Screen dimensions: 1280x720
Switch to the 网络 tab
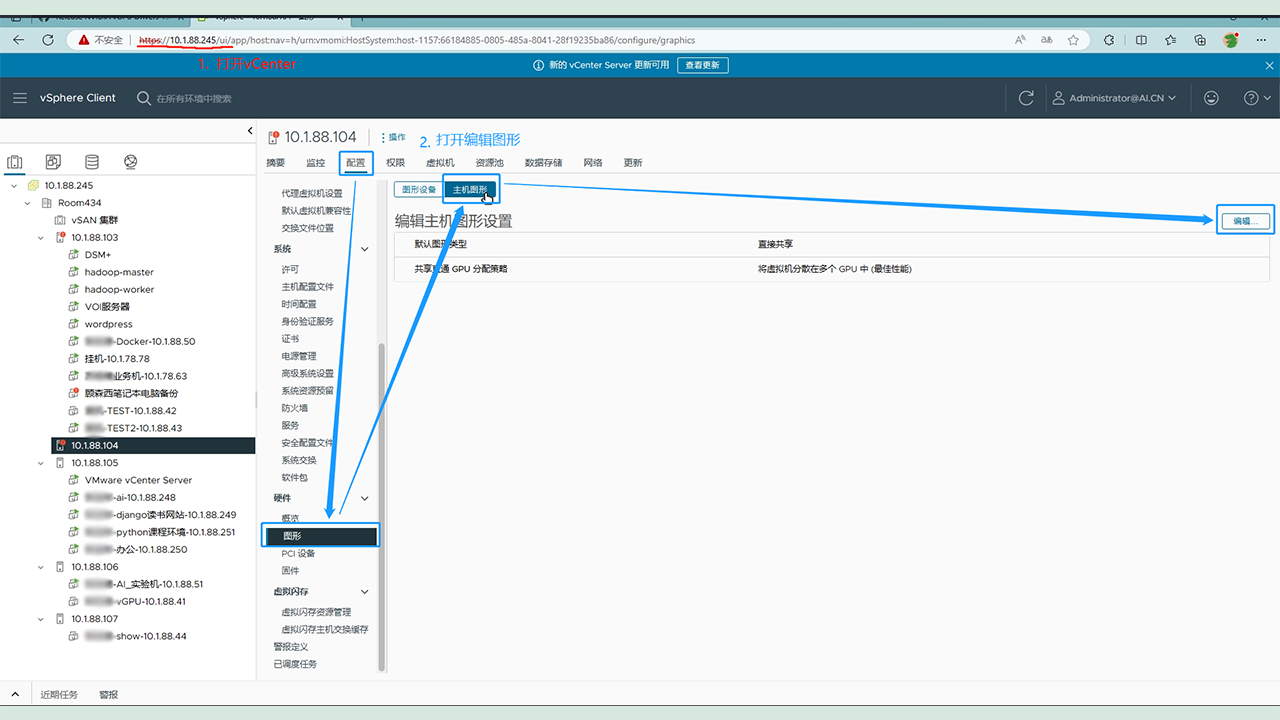tap(593, 163)
